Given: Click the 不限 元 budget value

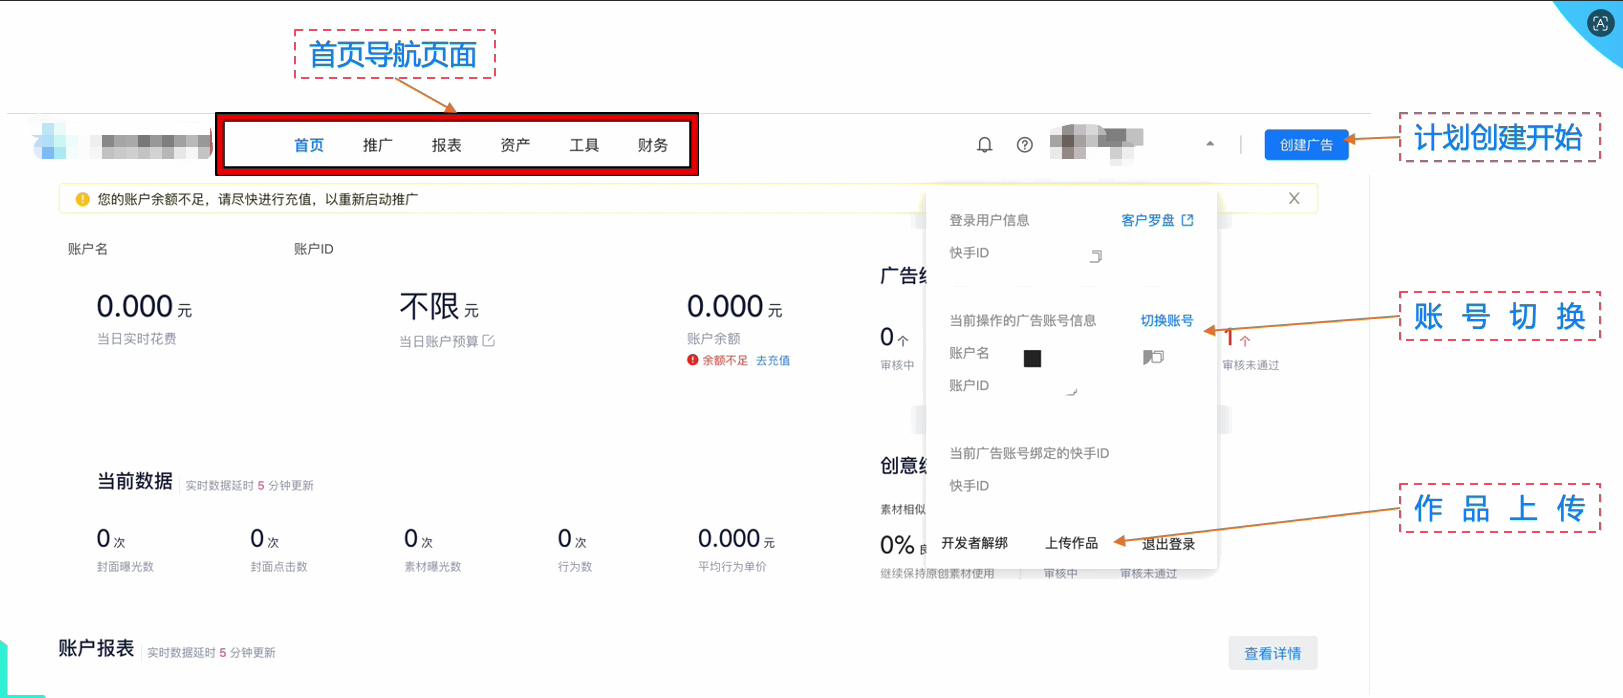Looking at the screenshot, I should point(439,306).
